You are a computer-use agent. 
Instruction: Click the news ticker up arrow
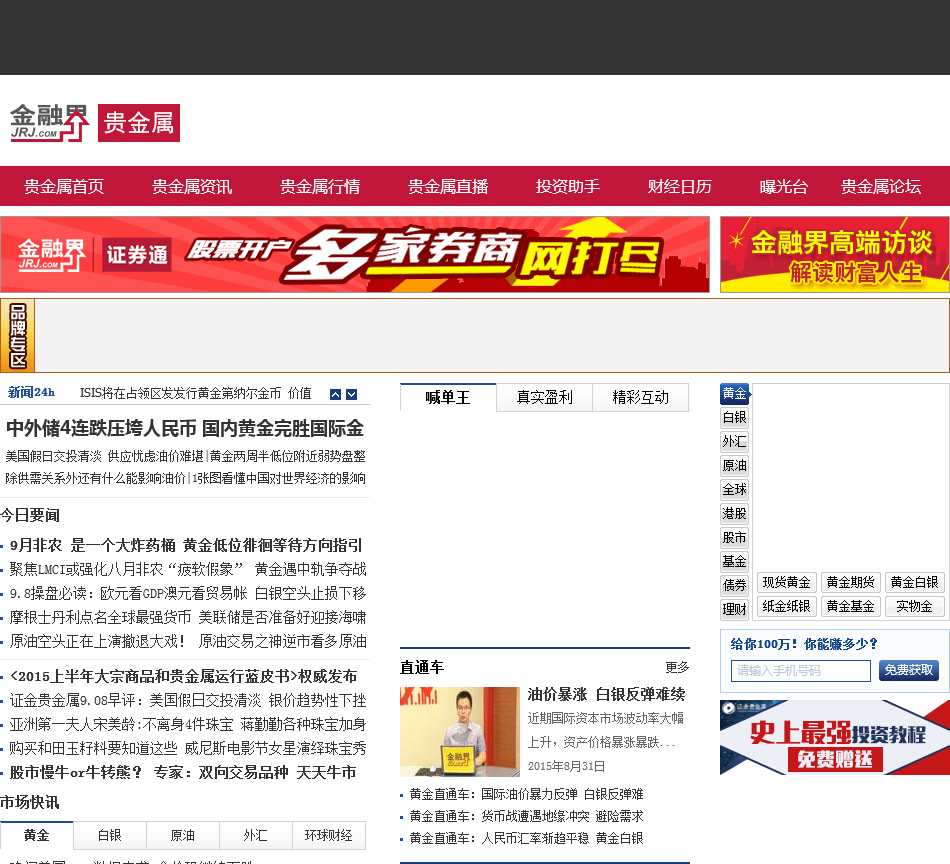(x=335, y=394)
